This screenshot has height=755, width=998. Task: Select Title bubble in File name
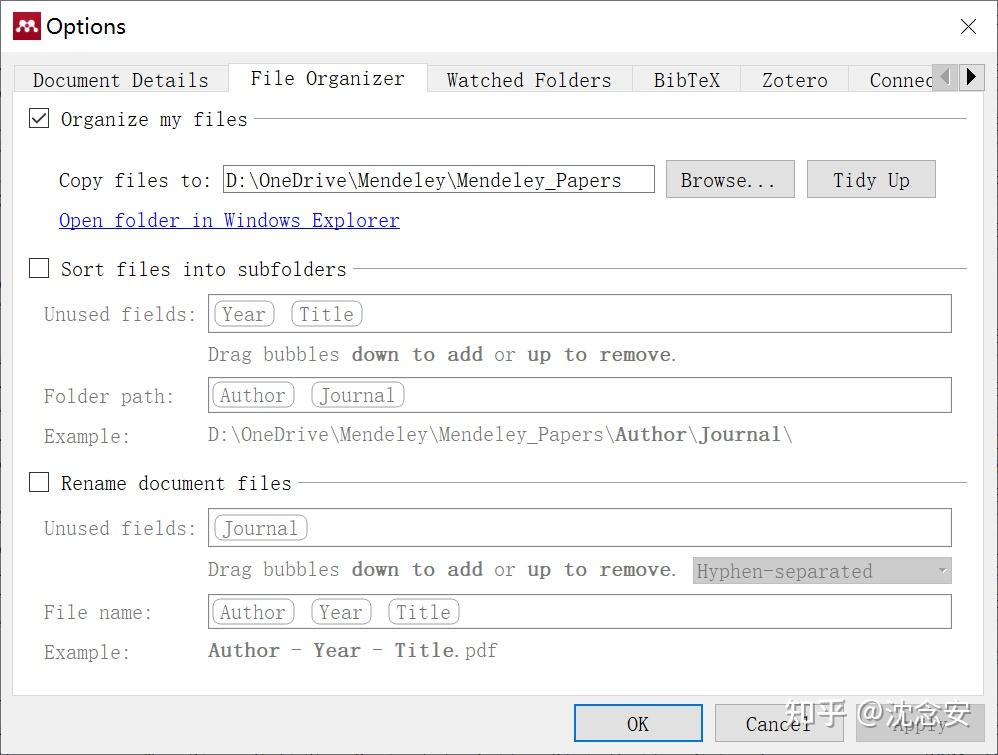point(423,612)
